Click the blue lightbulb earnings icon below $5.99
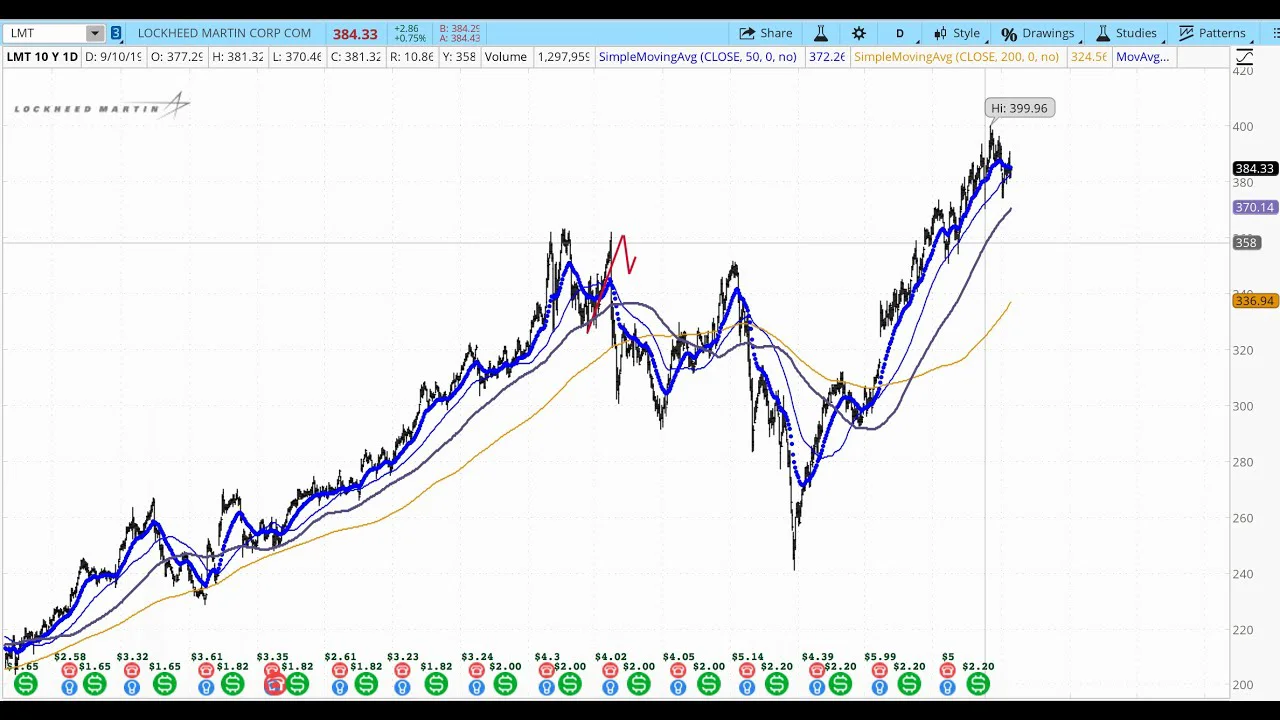 [880, 687]
